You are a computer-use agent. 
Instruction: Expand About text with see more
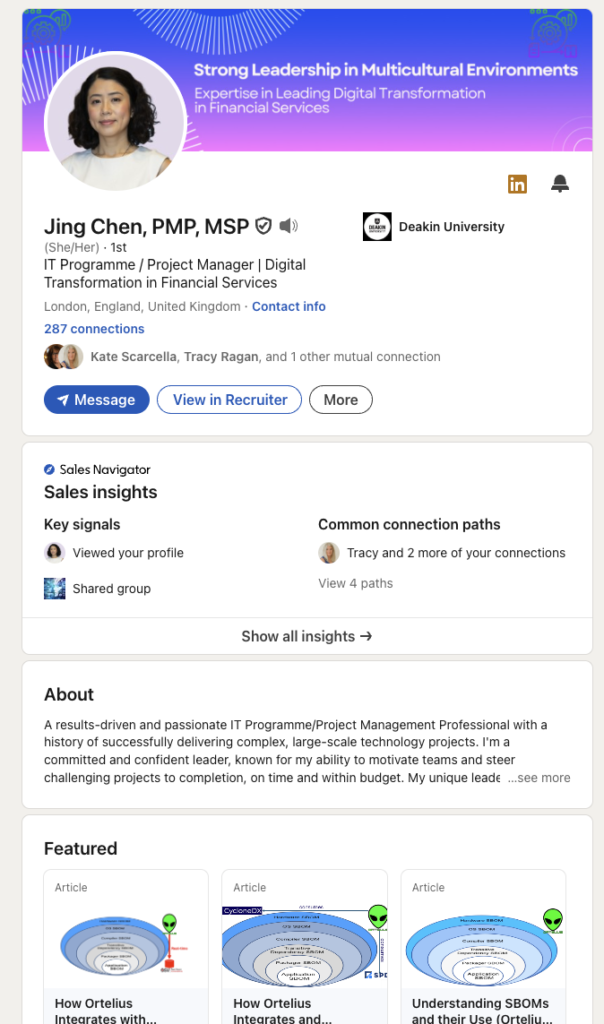pyautogui.click(x=539, y=778)
